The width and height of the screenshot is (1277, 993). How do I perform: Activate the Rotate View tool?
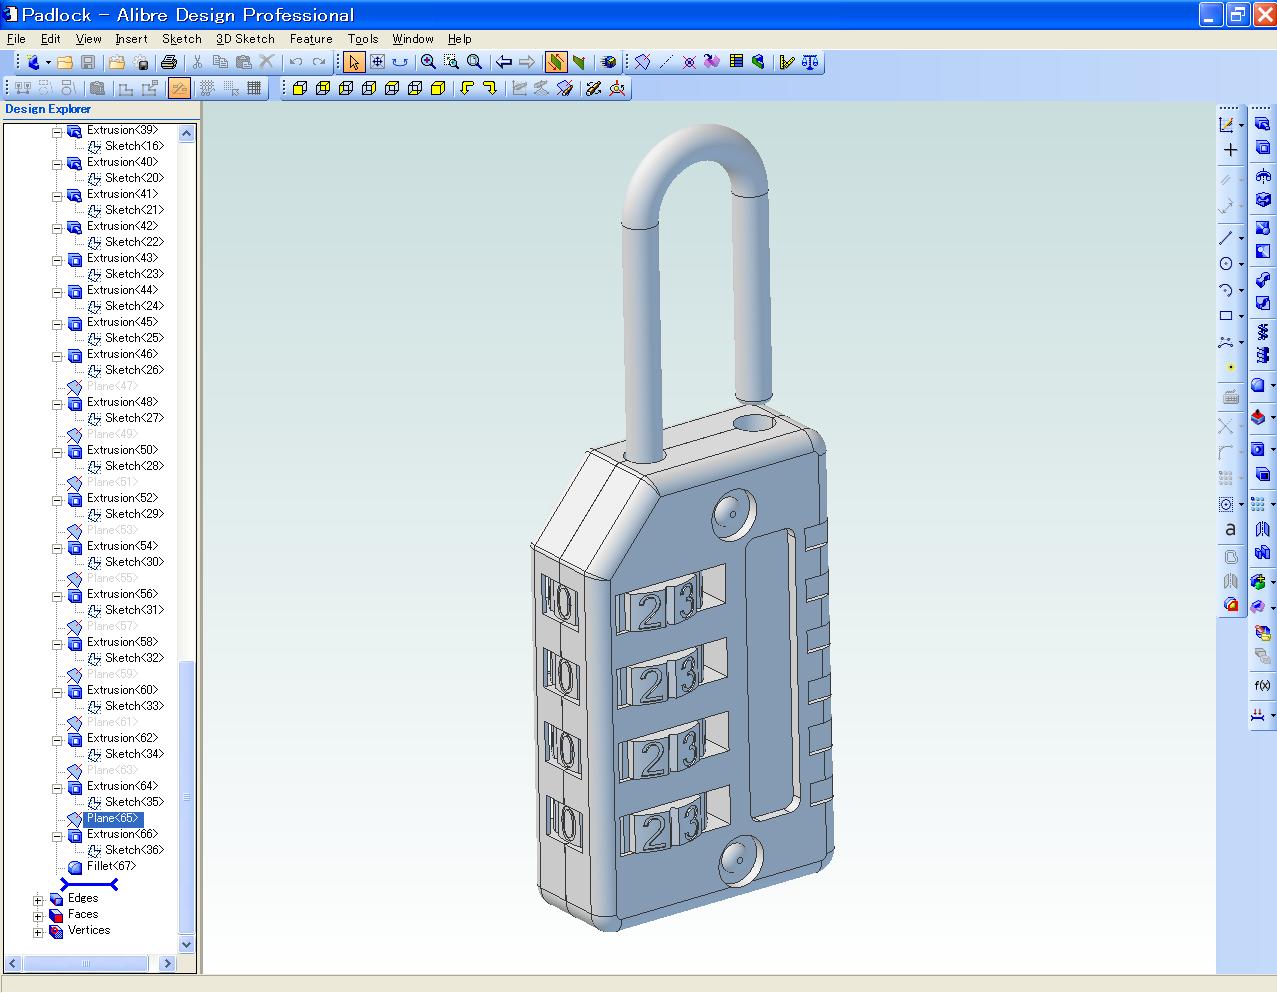click(x=400, y=61)
